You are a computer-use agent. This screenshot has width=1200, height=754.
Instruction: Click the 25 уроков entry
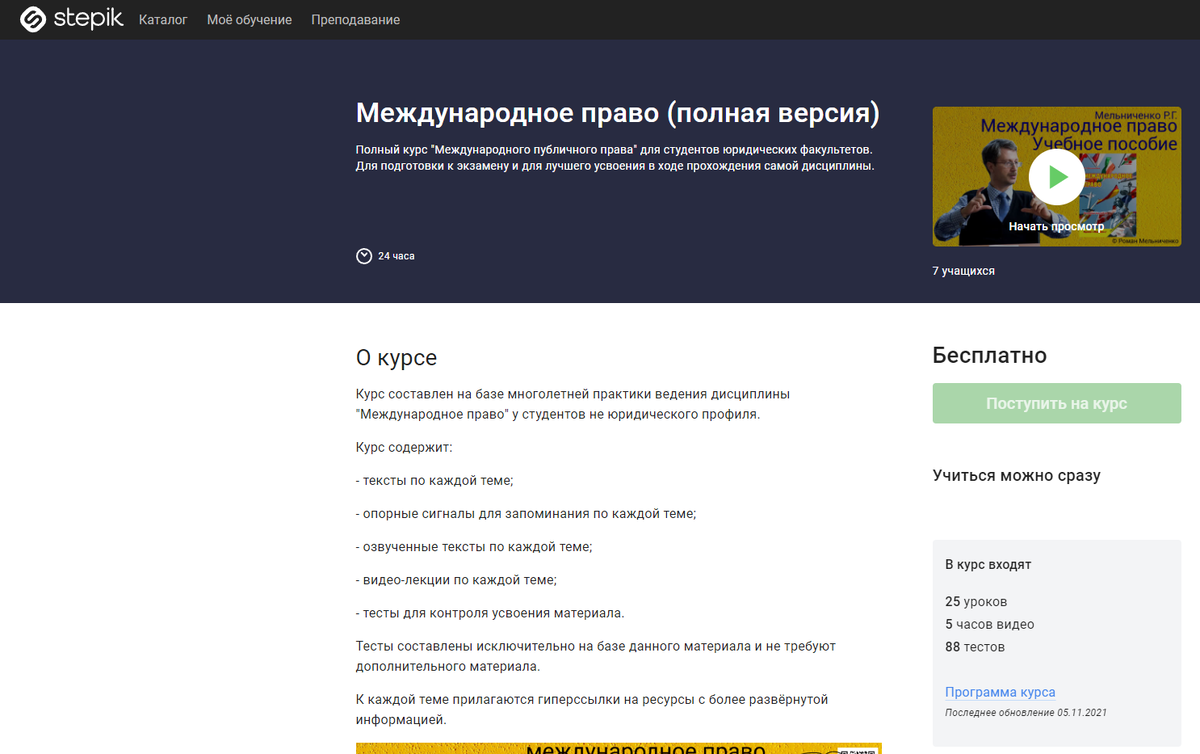(976, 602)
